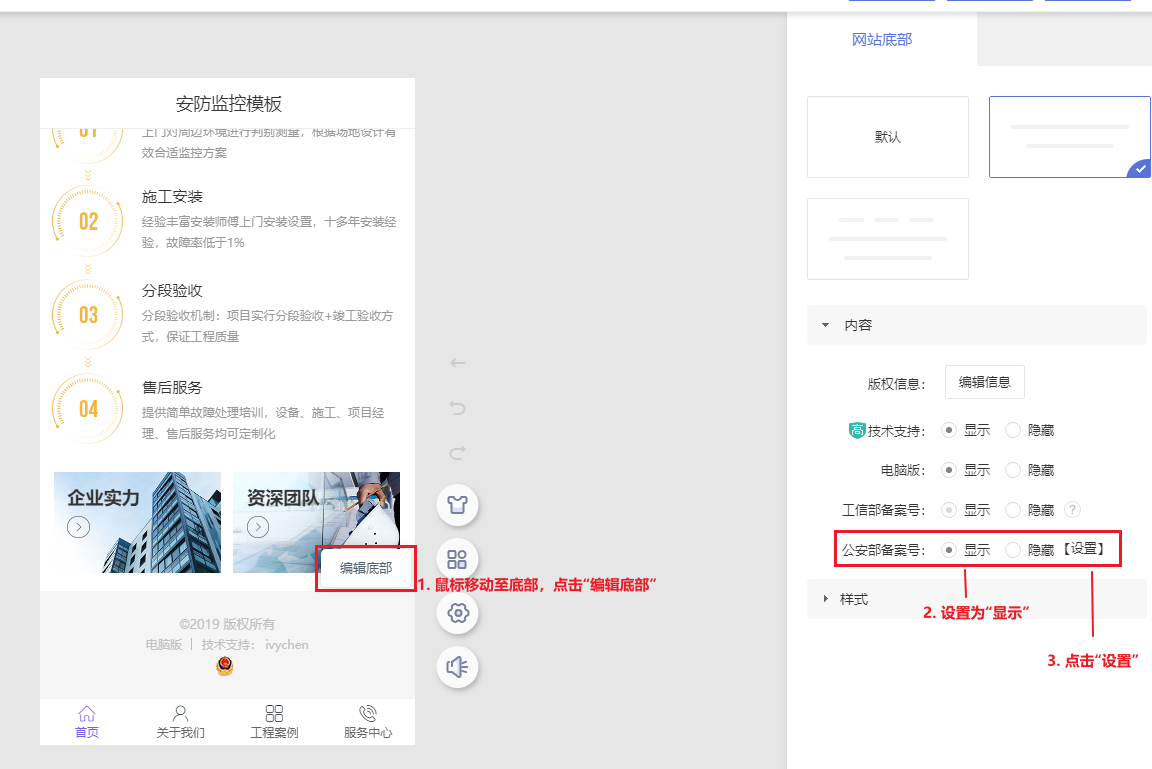
Task: Set 电脑版 to 隐藏
Action: click(x=1013, y=470)
